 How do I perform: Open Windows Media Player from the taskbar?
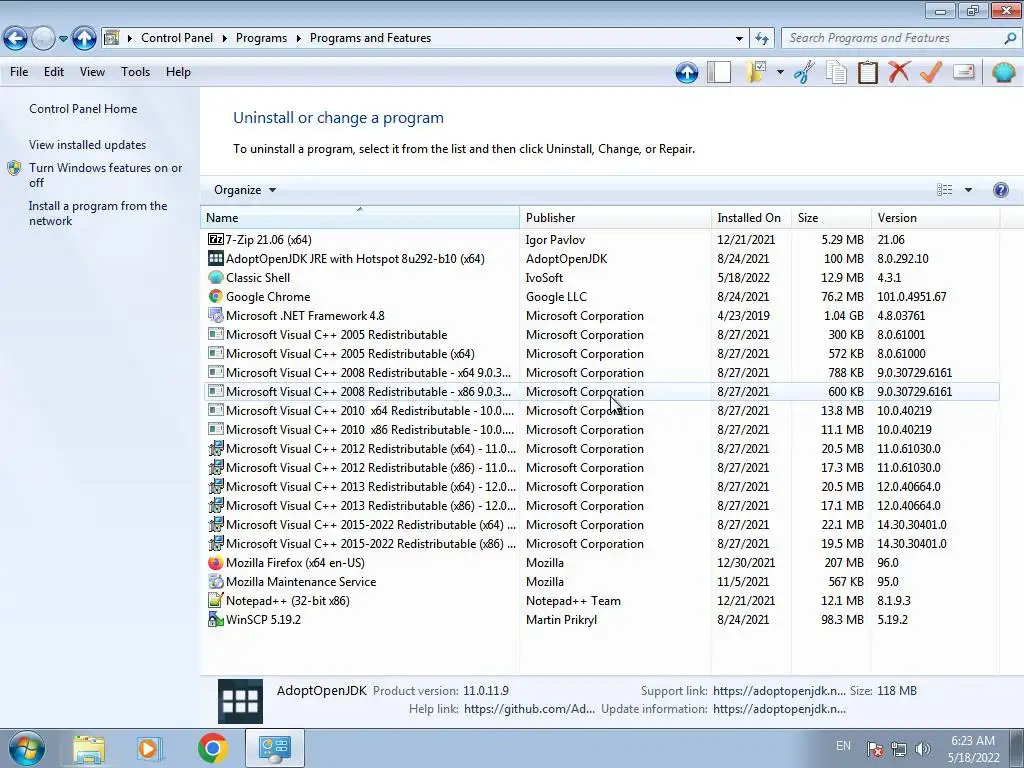click(149, 748)
